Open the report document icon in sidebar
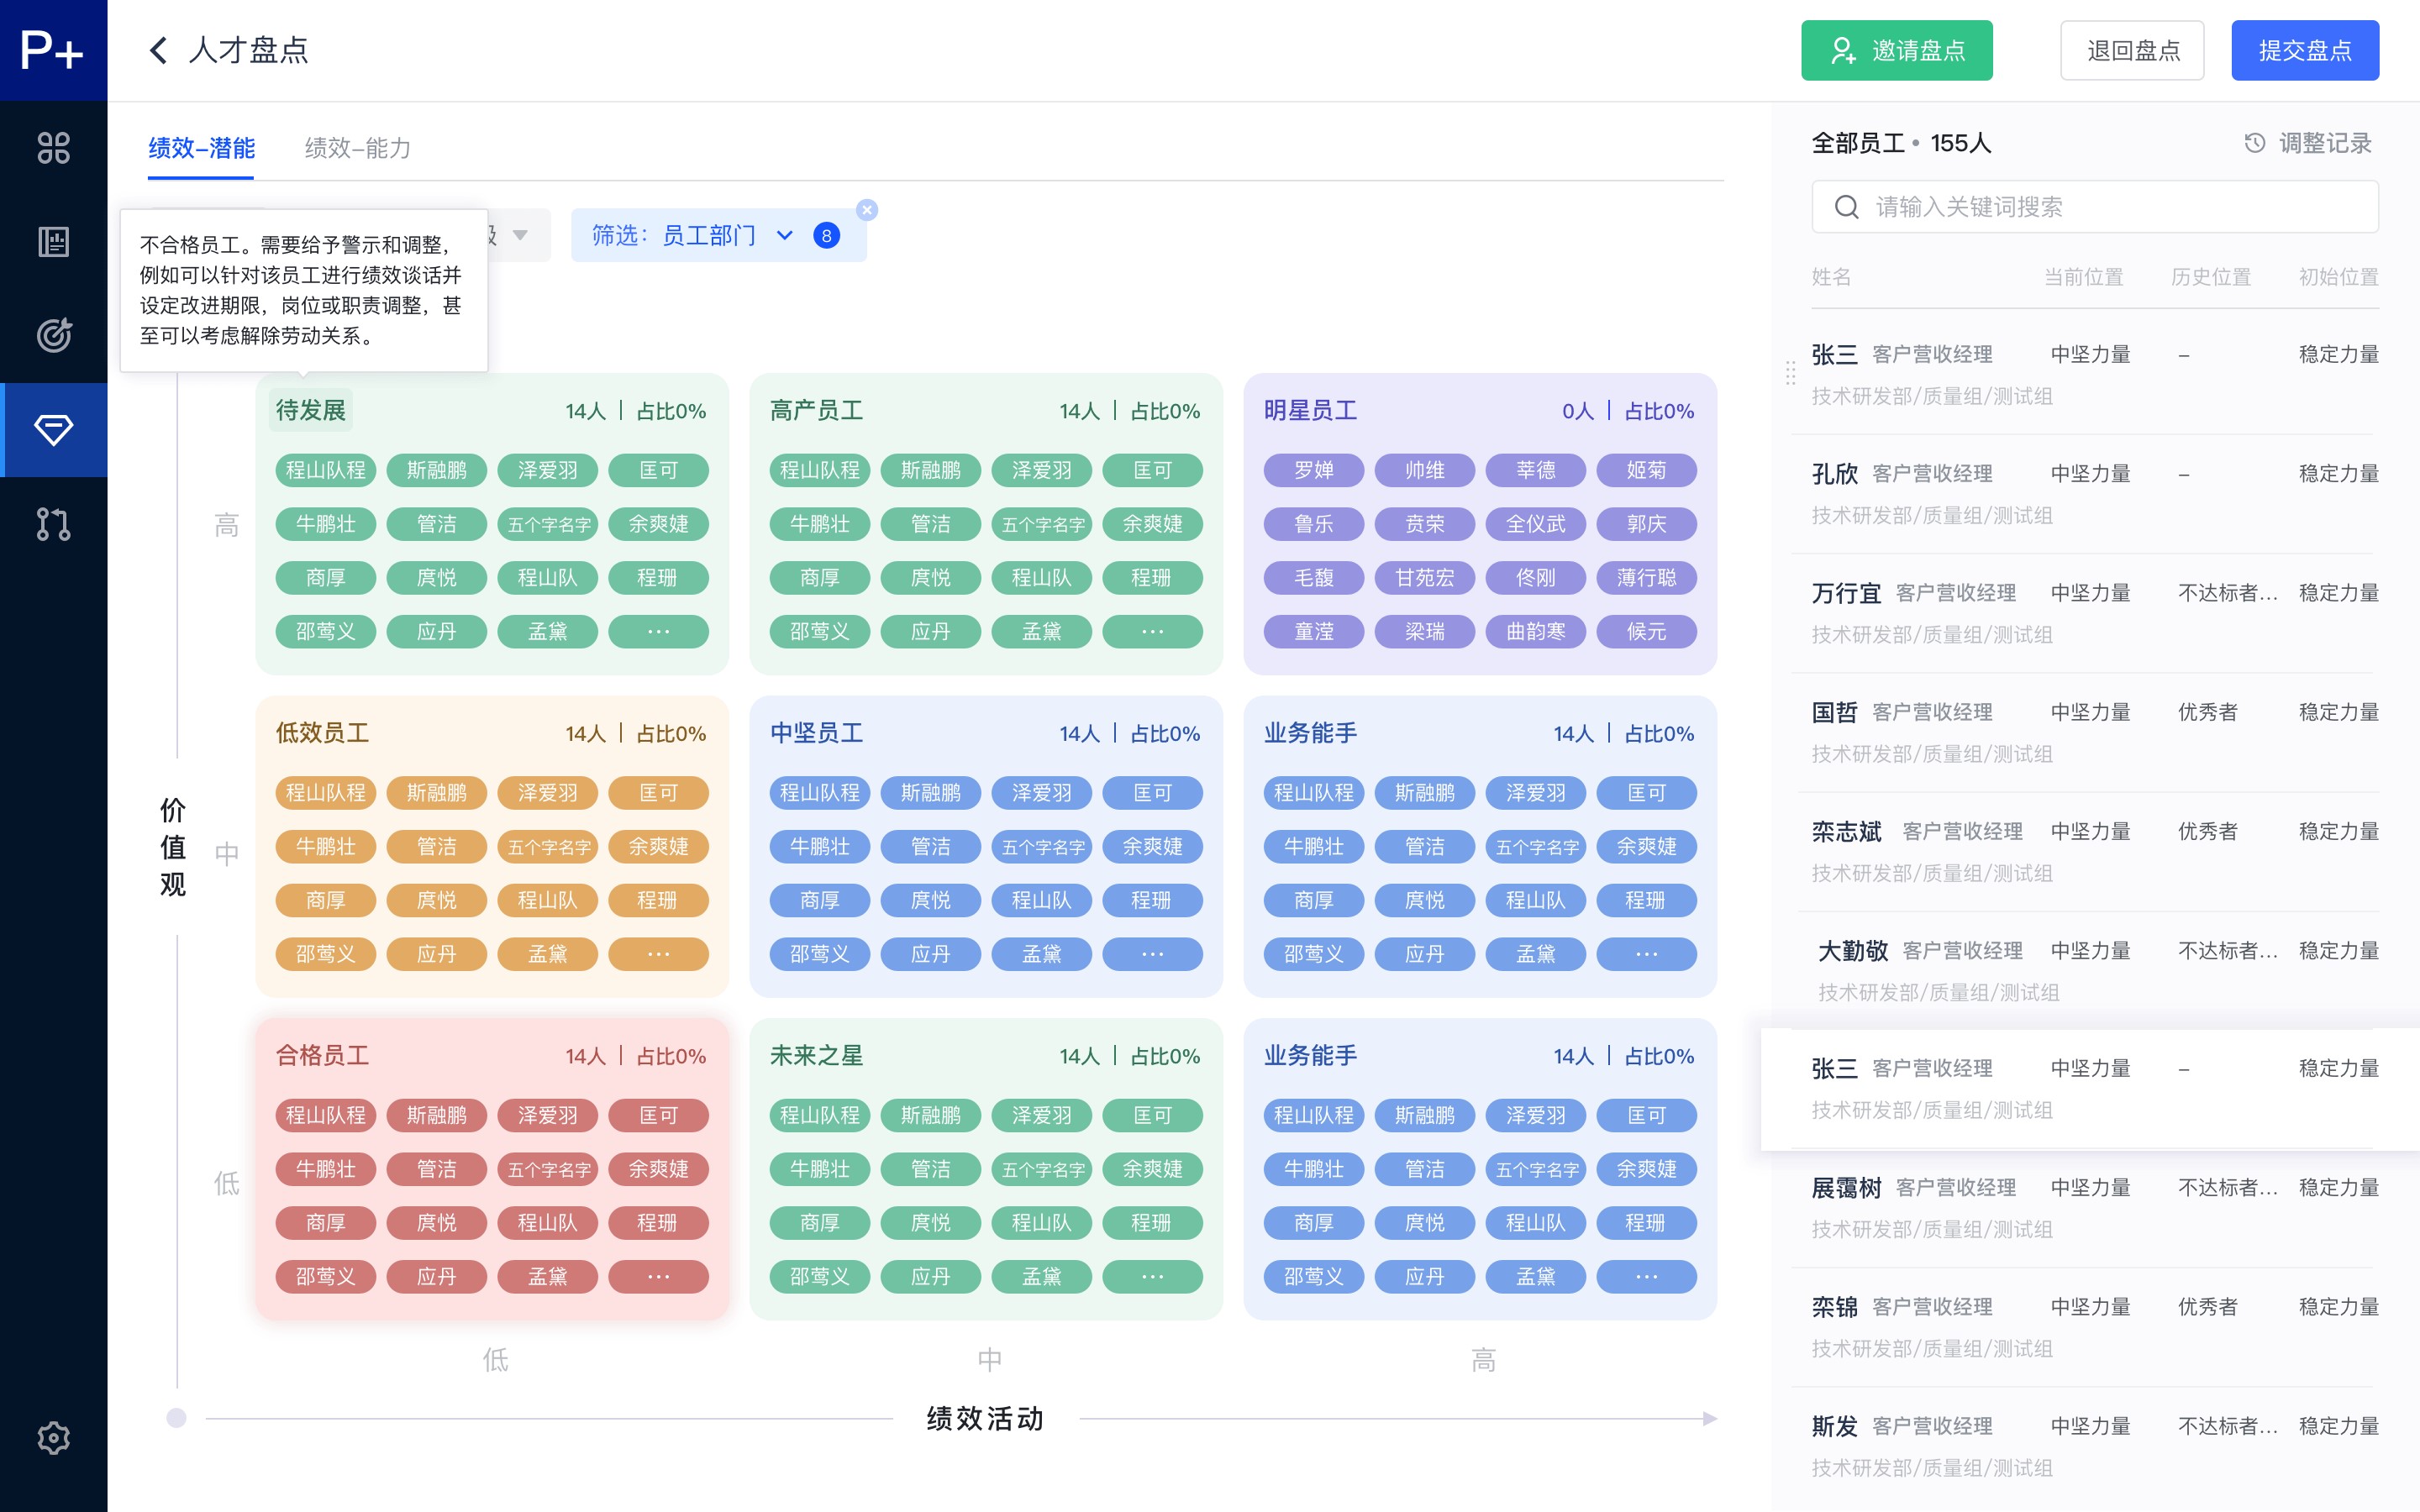The image size is (2420, 1512). (x=53, y=241)
